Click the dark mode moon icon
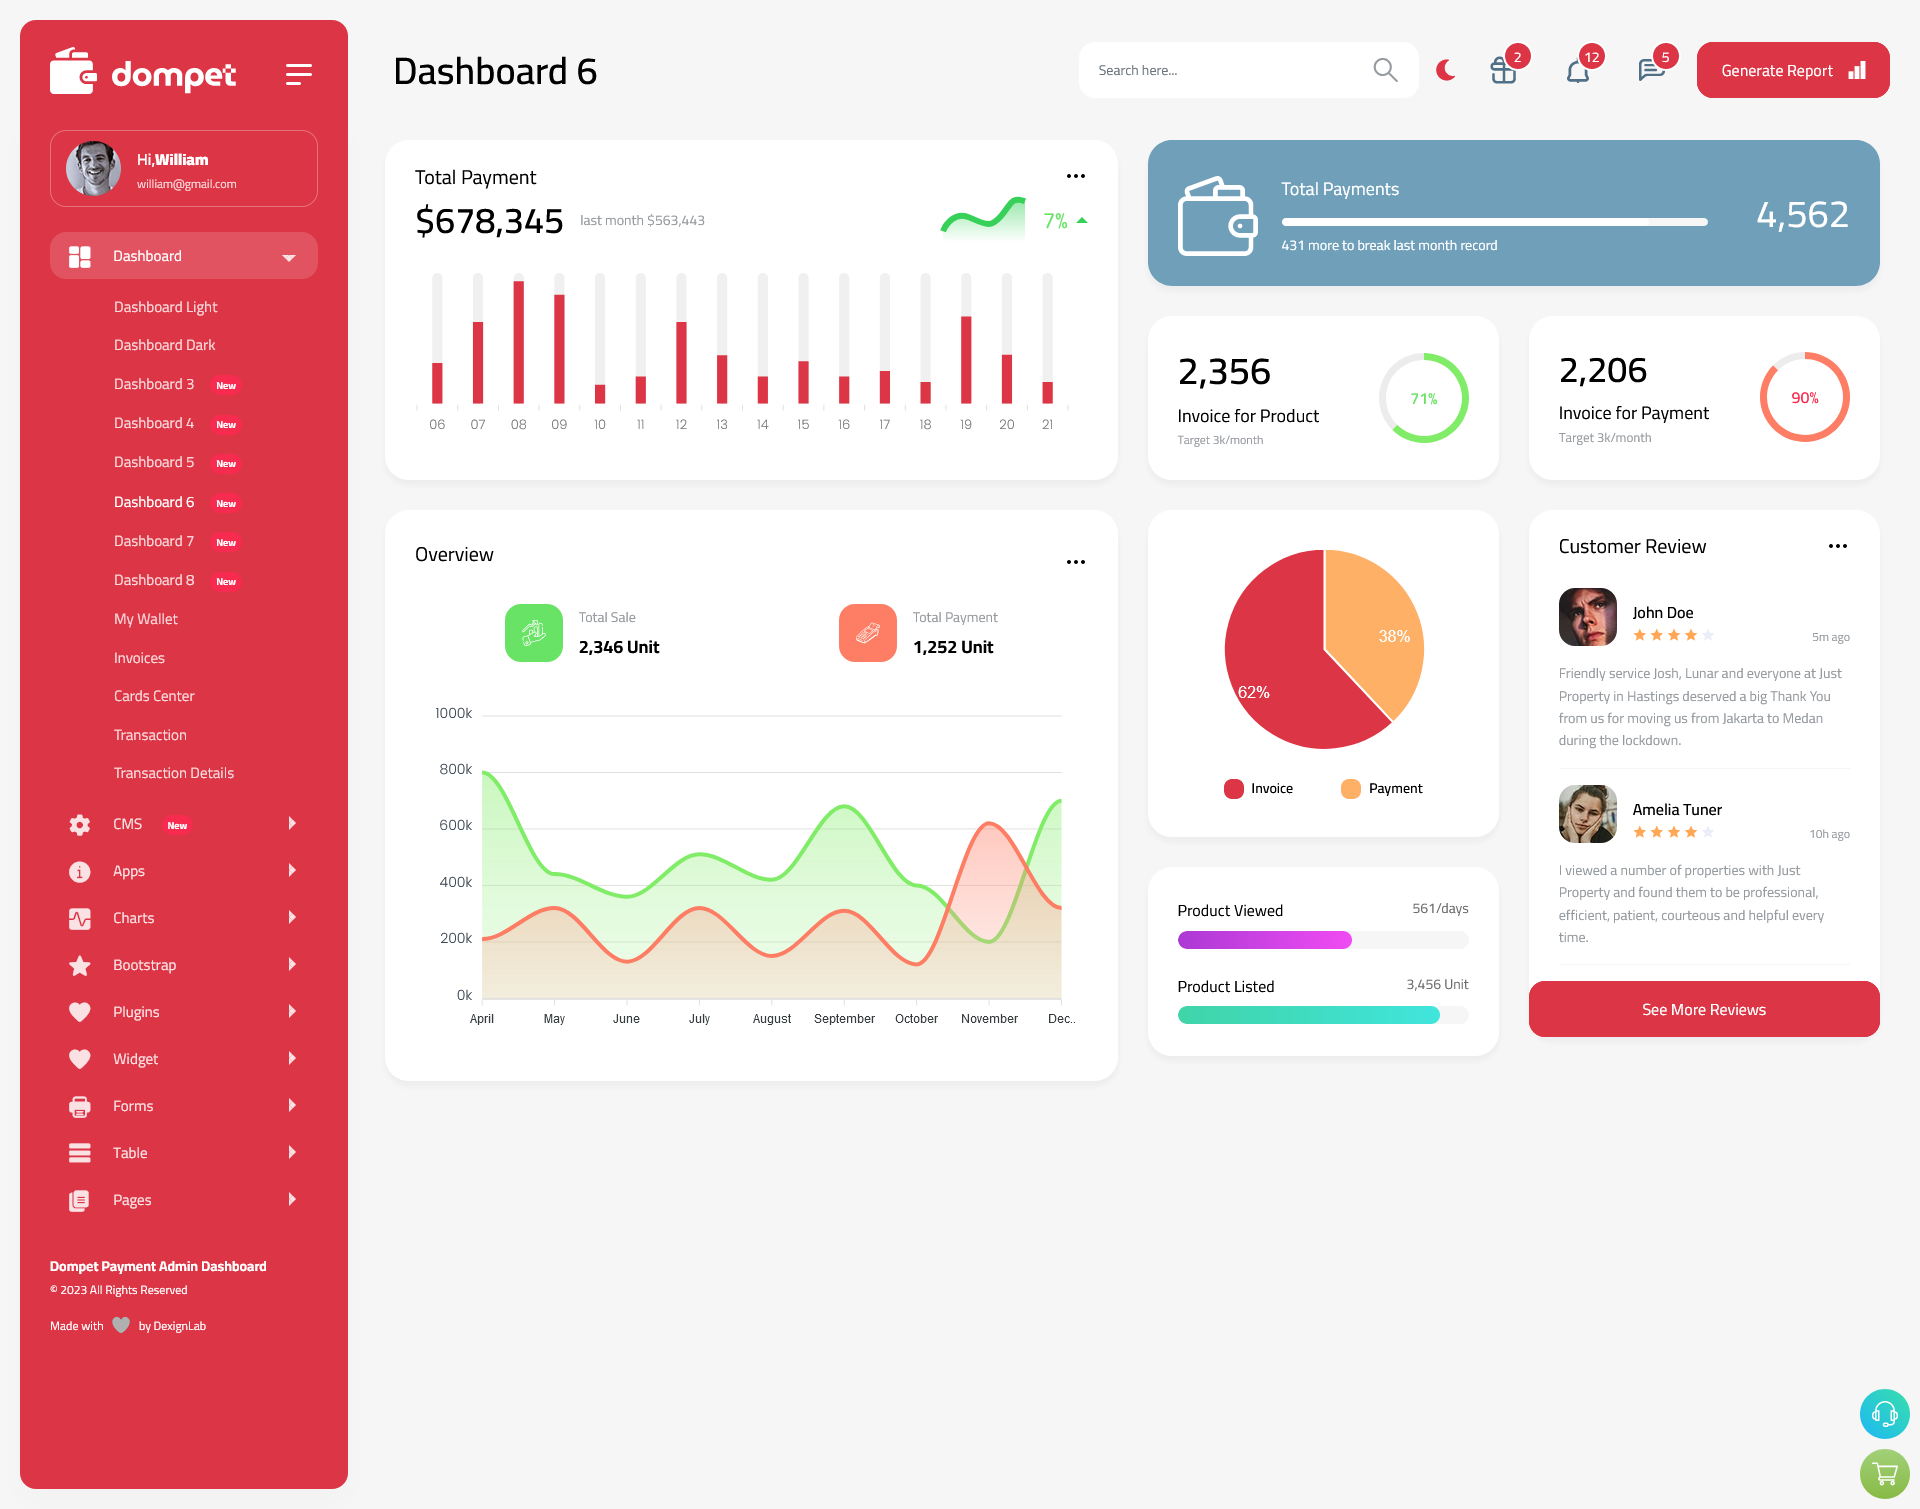Viewport: 1920px width, 1509px height. [x=1445, y=70]
